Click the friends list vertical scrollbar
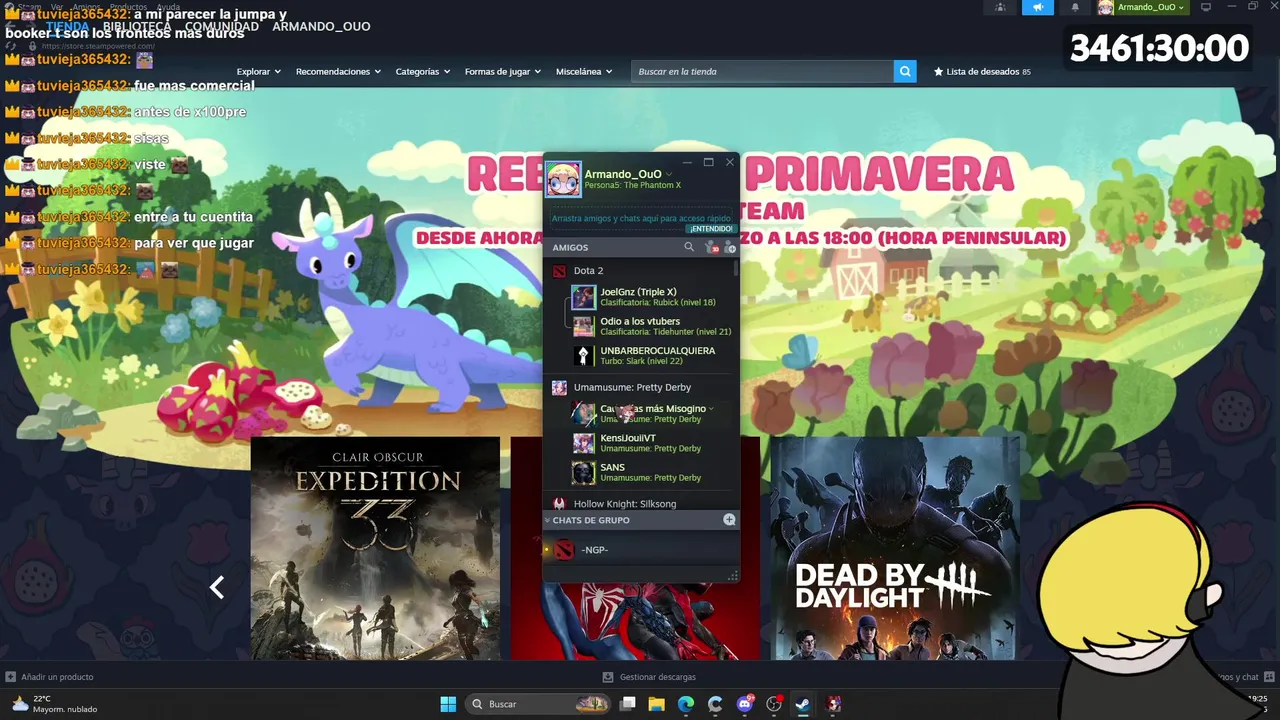Screen dimensions: 1280x720 click(737, 268)
